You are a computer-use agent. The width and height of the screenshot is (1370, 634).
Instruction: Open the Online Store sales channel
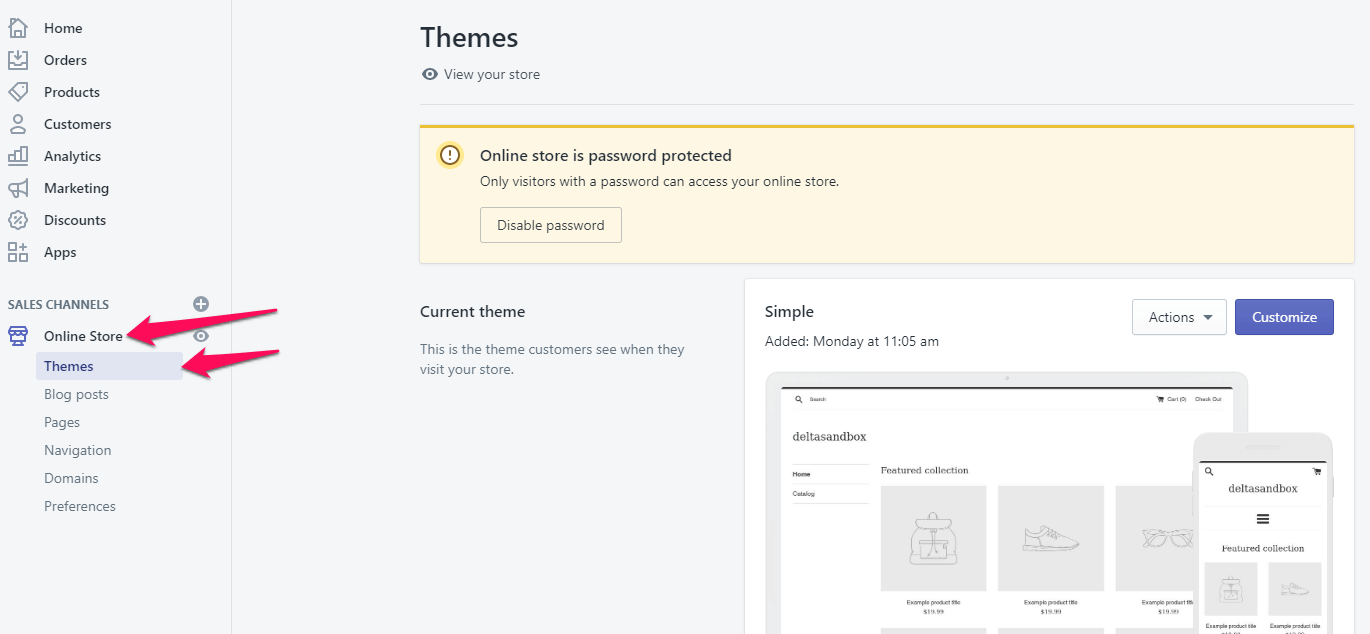click(83, 336)
